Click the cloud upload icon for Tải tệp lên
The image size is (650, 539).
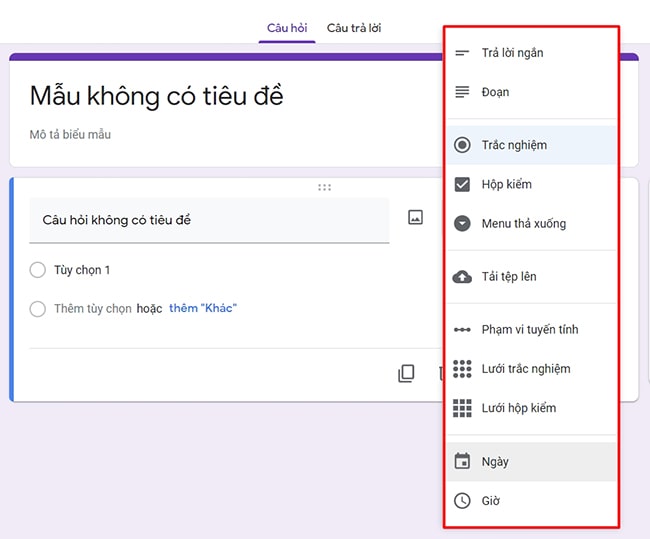coord(462,277)
